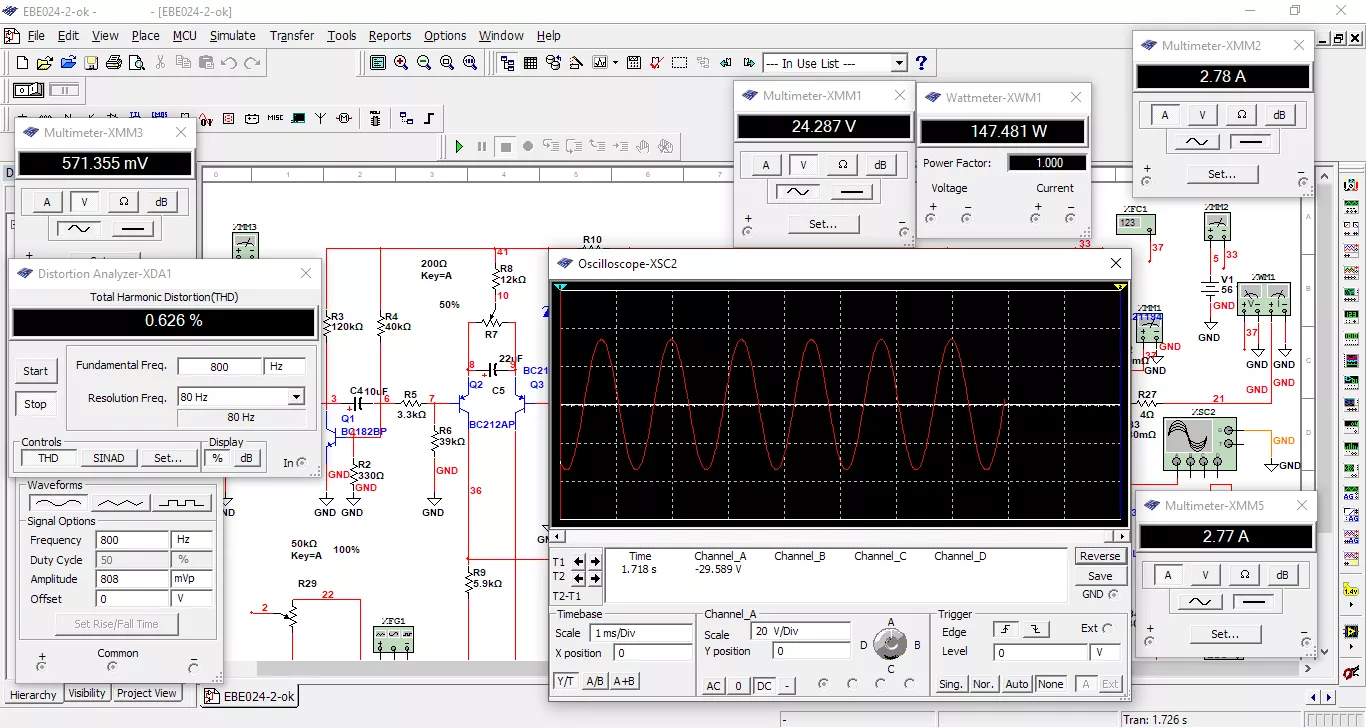Click the Zoom to Area icon
1366x728 pixels.
[447, 63]
